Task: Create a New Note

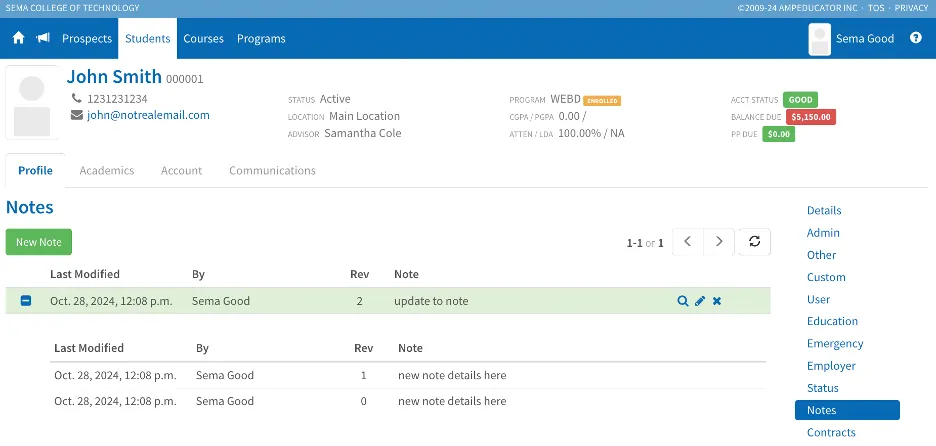Action: click(39, 242)
